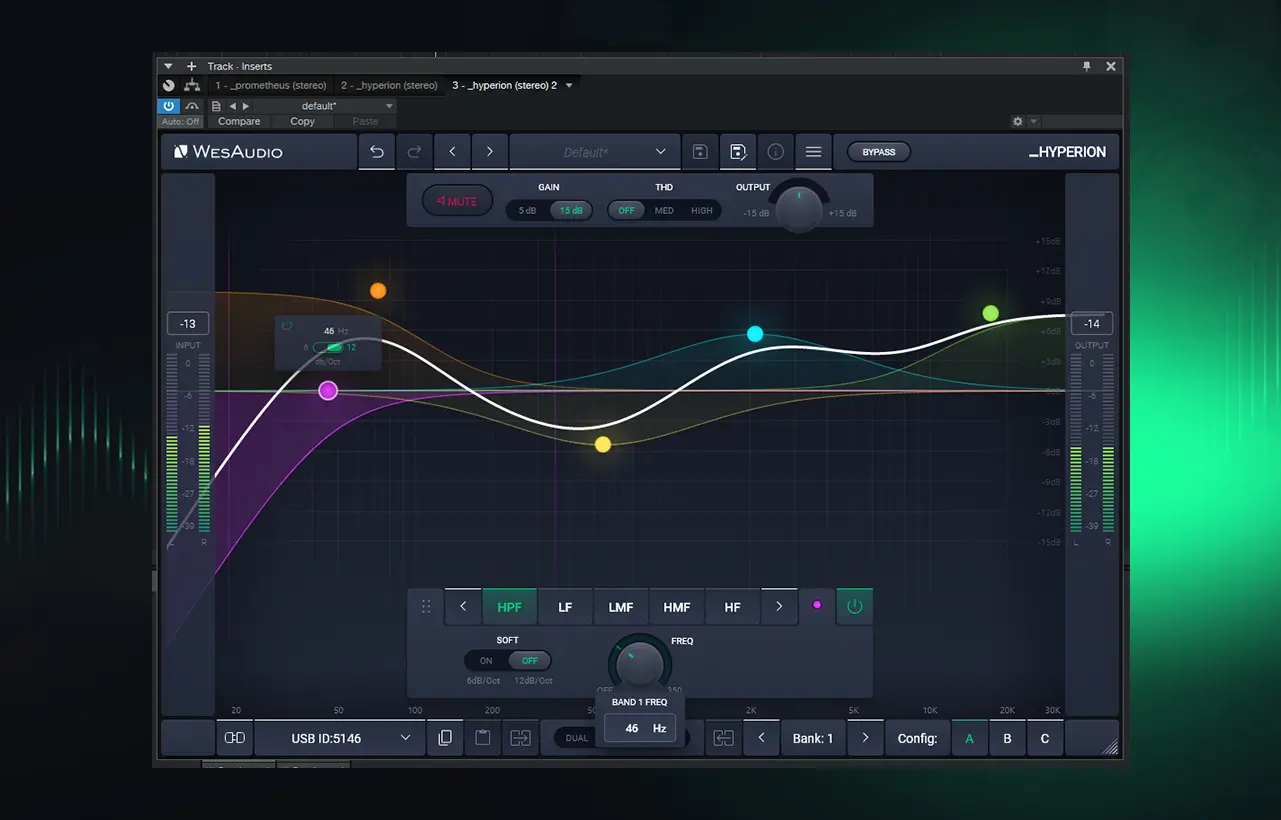Image resolution: width=1281 pixels, height=820 pixels.
Task: Open the host settings gear icon
Action: click(x=1018, y=121)
